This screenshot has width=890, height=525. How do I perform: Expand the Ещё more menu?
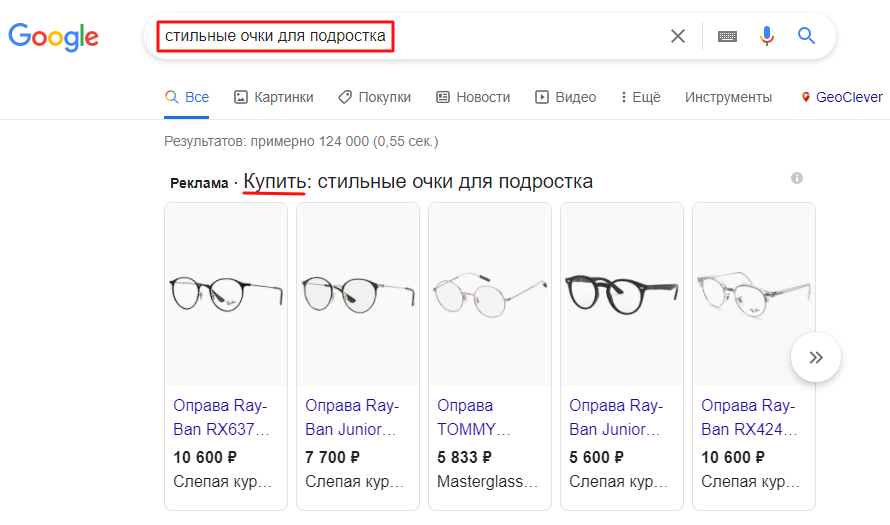641,97
